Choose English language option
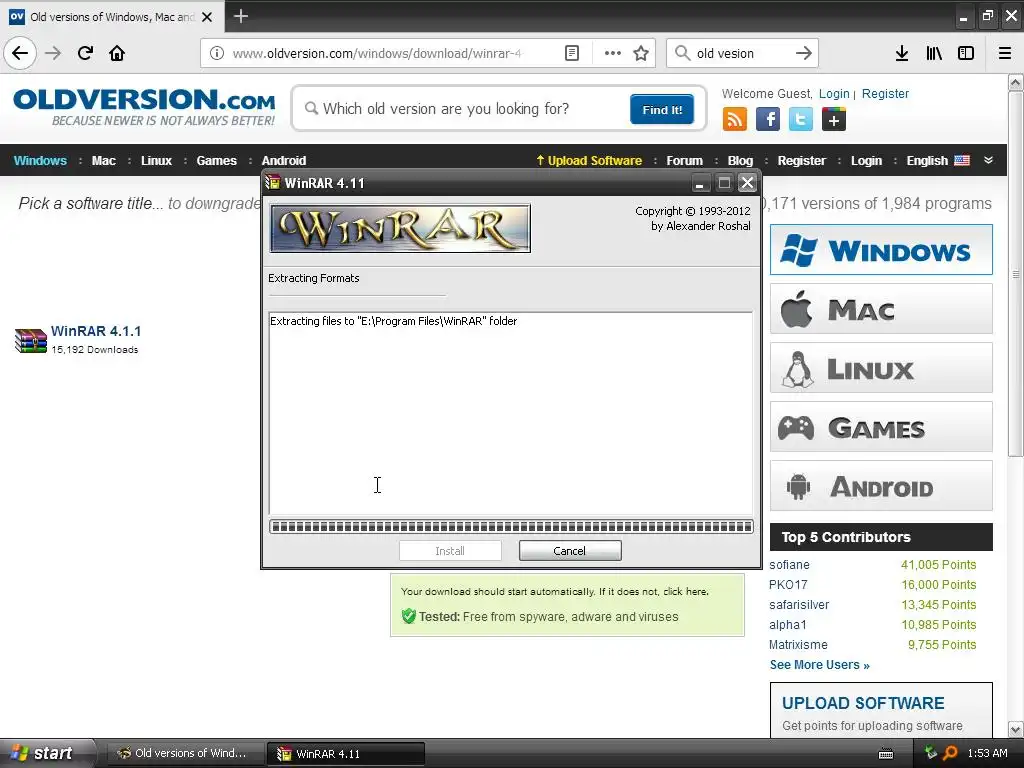 click(x=927, y=160)
